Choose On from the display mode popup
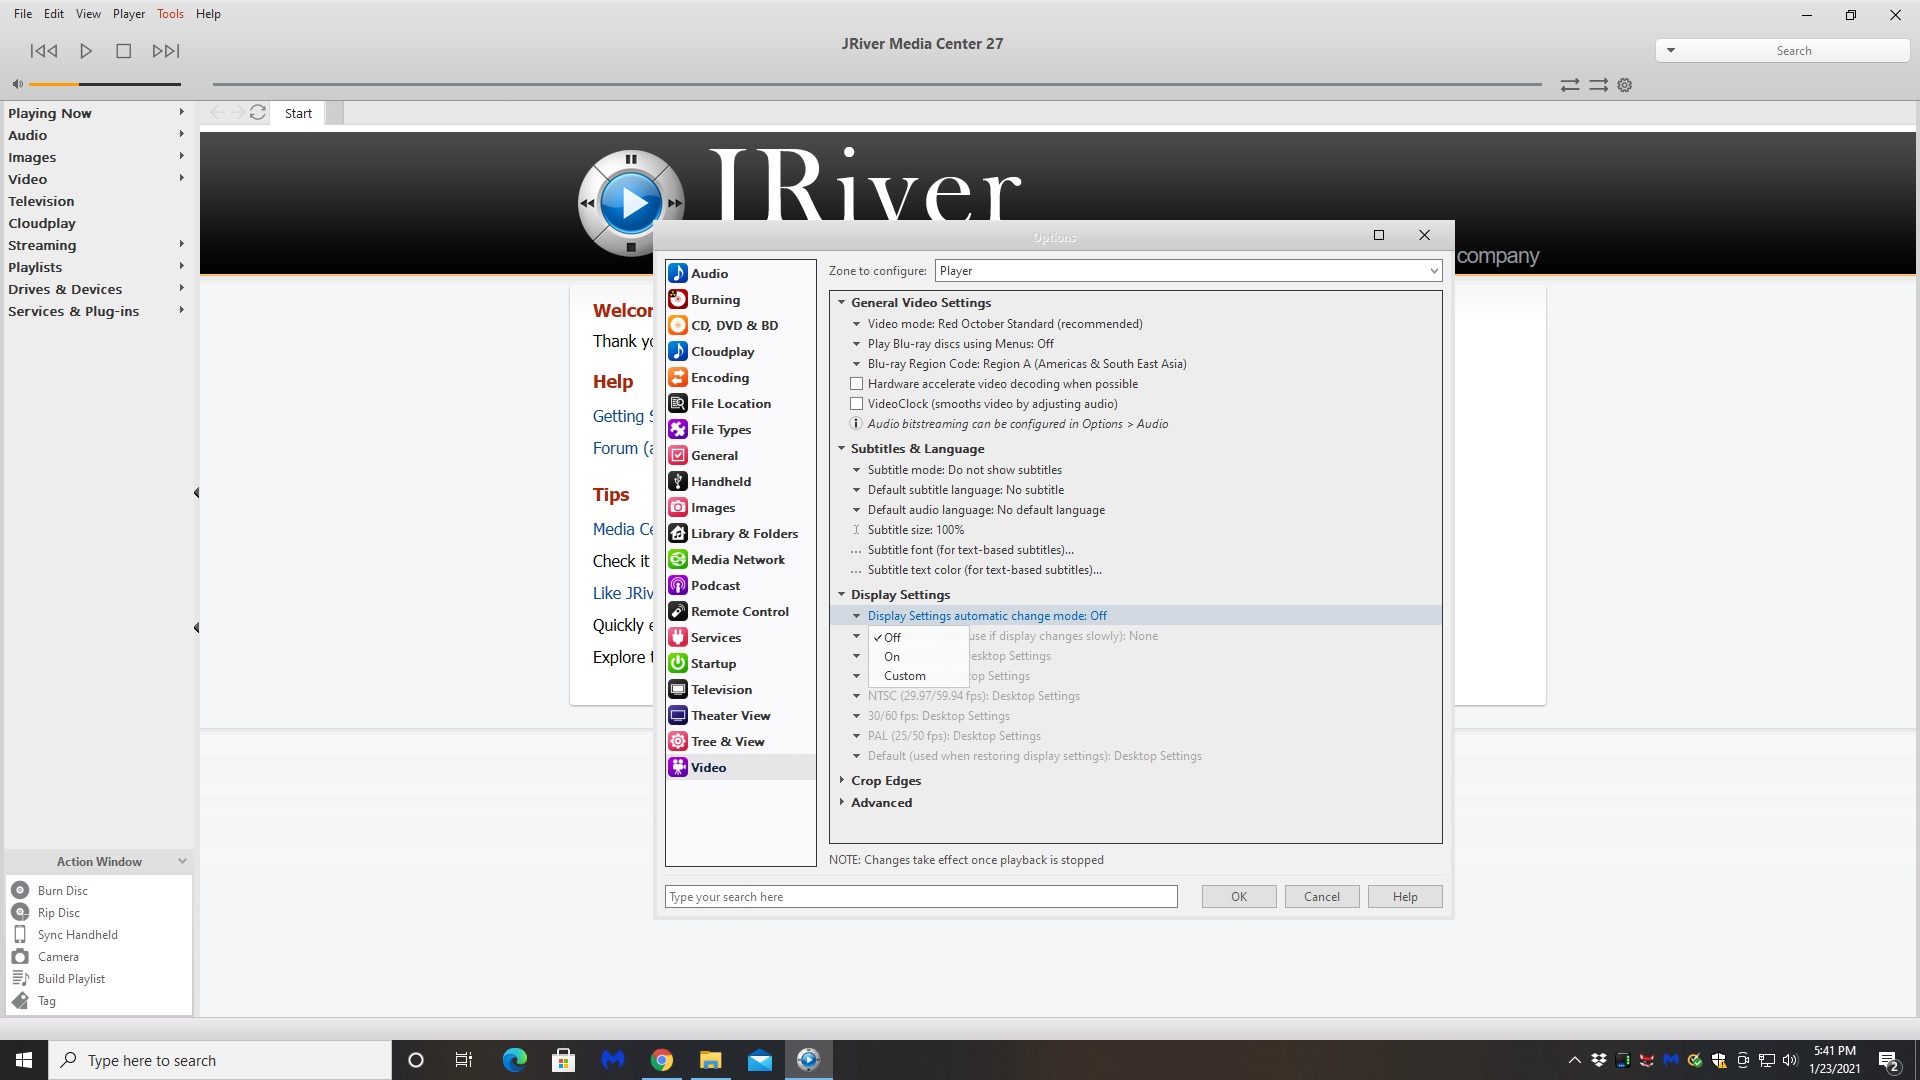Viewport: 1920px width, 1080px height. [x=918, y=657]
